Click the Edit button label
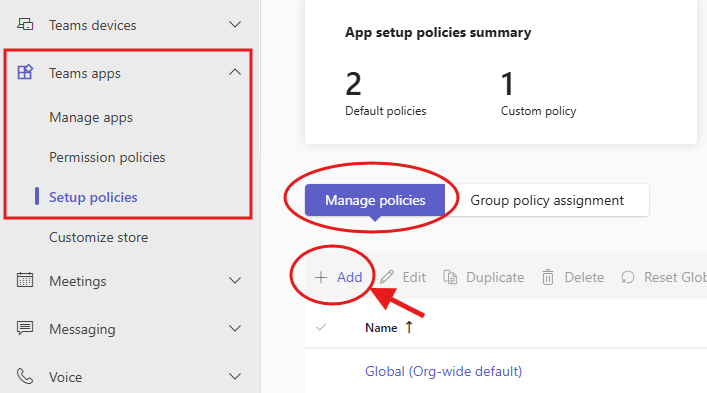 (x=414, y=277)
